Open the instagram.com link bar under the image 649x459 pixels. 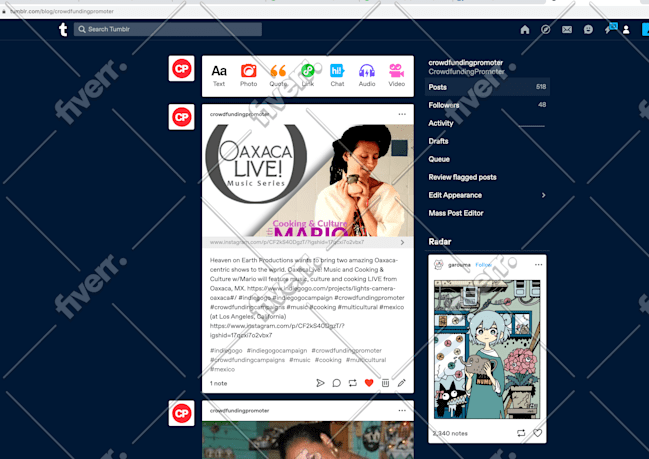point(308,242)
